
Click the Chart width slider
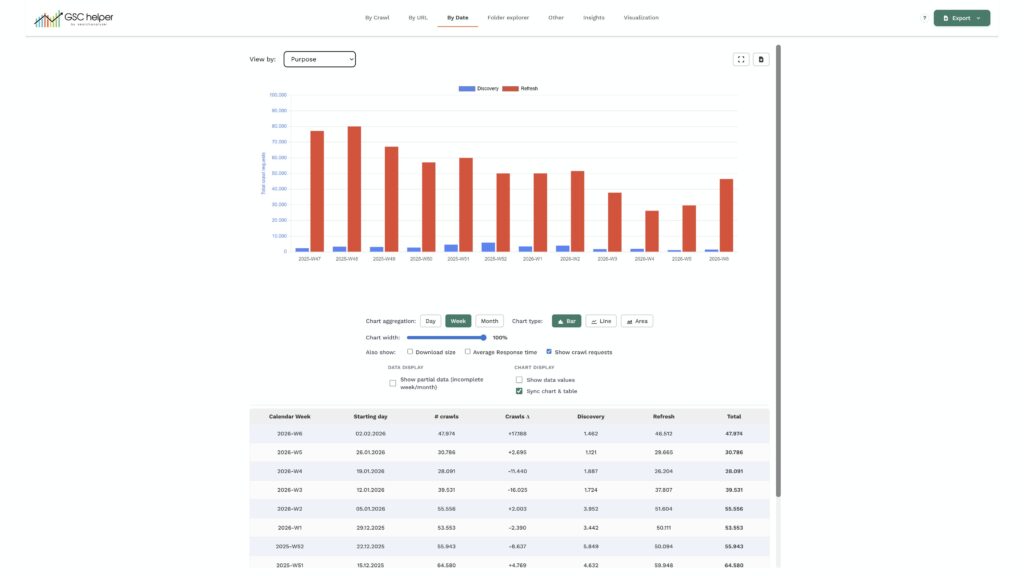point(446,337)
